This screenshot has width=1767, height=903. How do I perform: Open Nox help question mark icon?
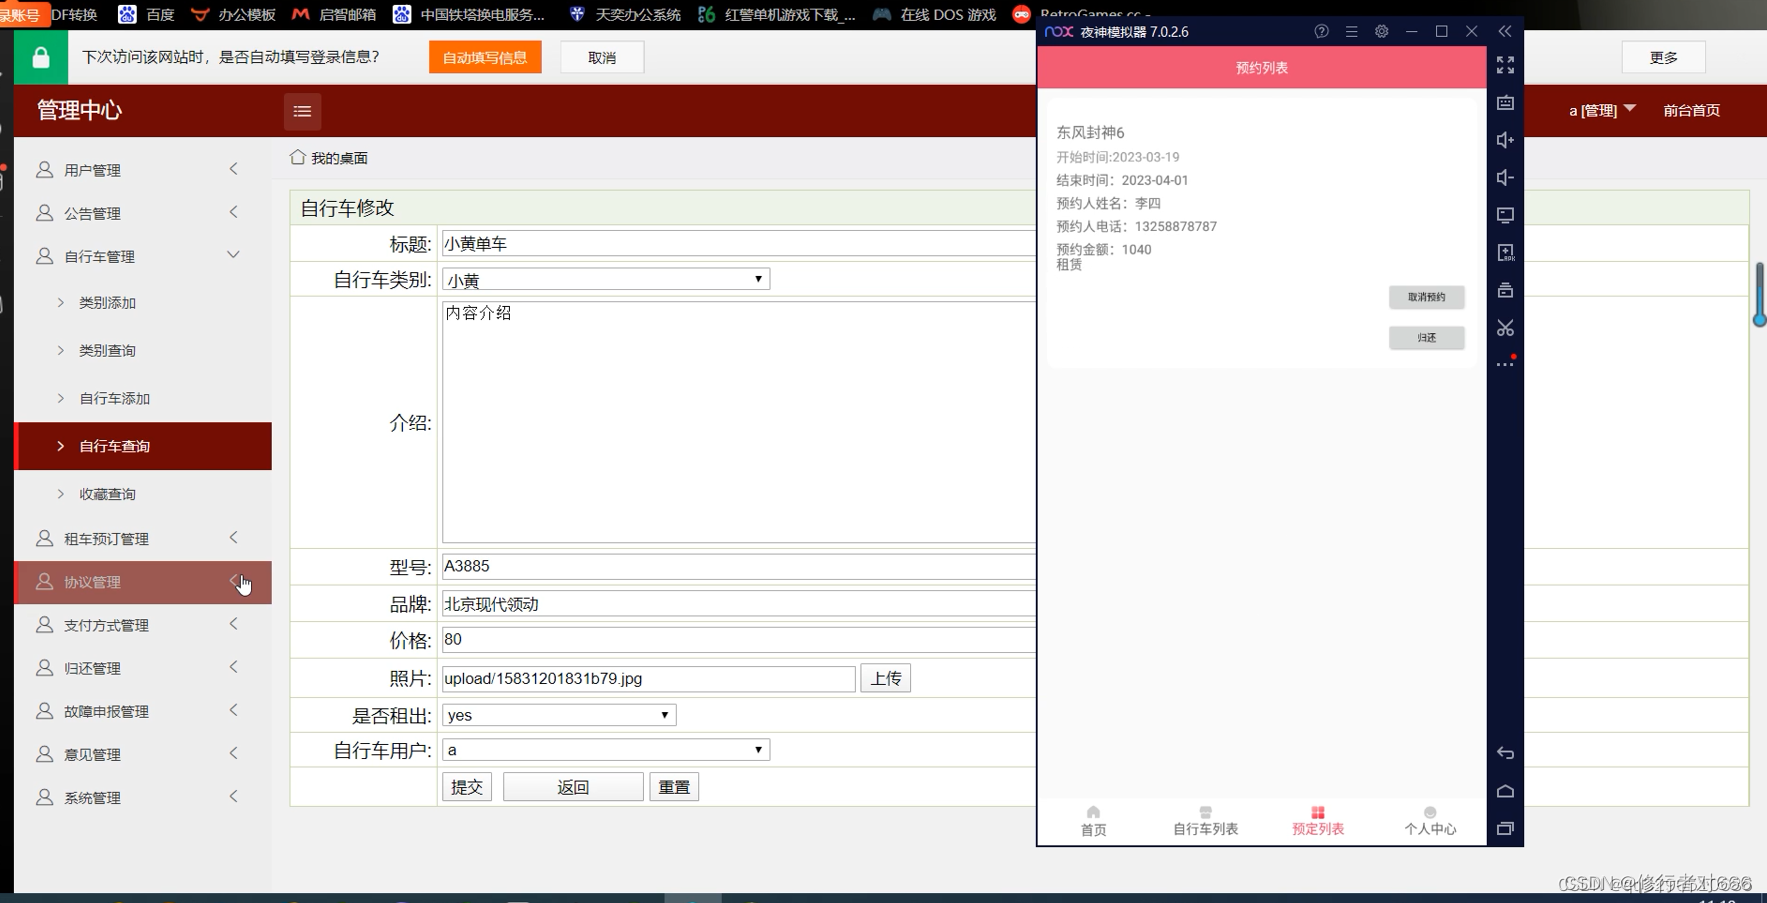1321,32
